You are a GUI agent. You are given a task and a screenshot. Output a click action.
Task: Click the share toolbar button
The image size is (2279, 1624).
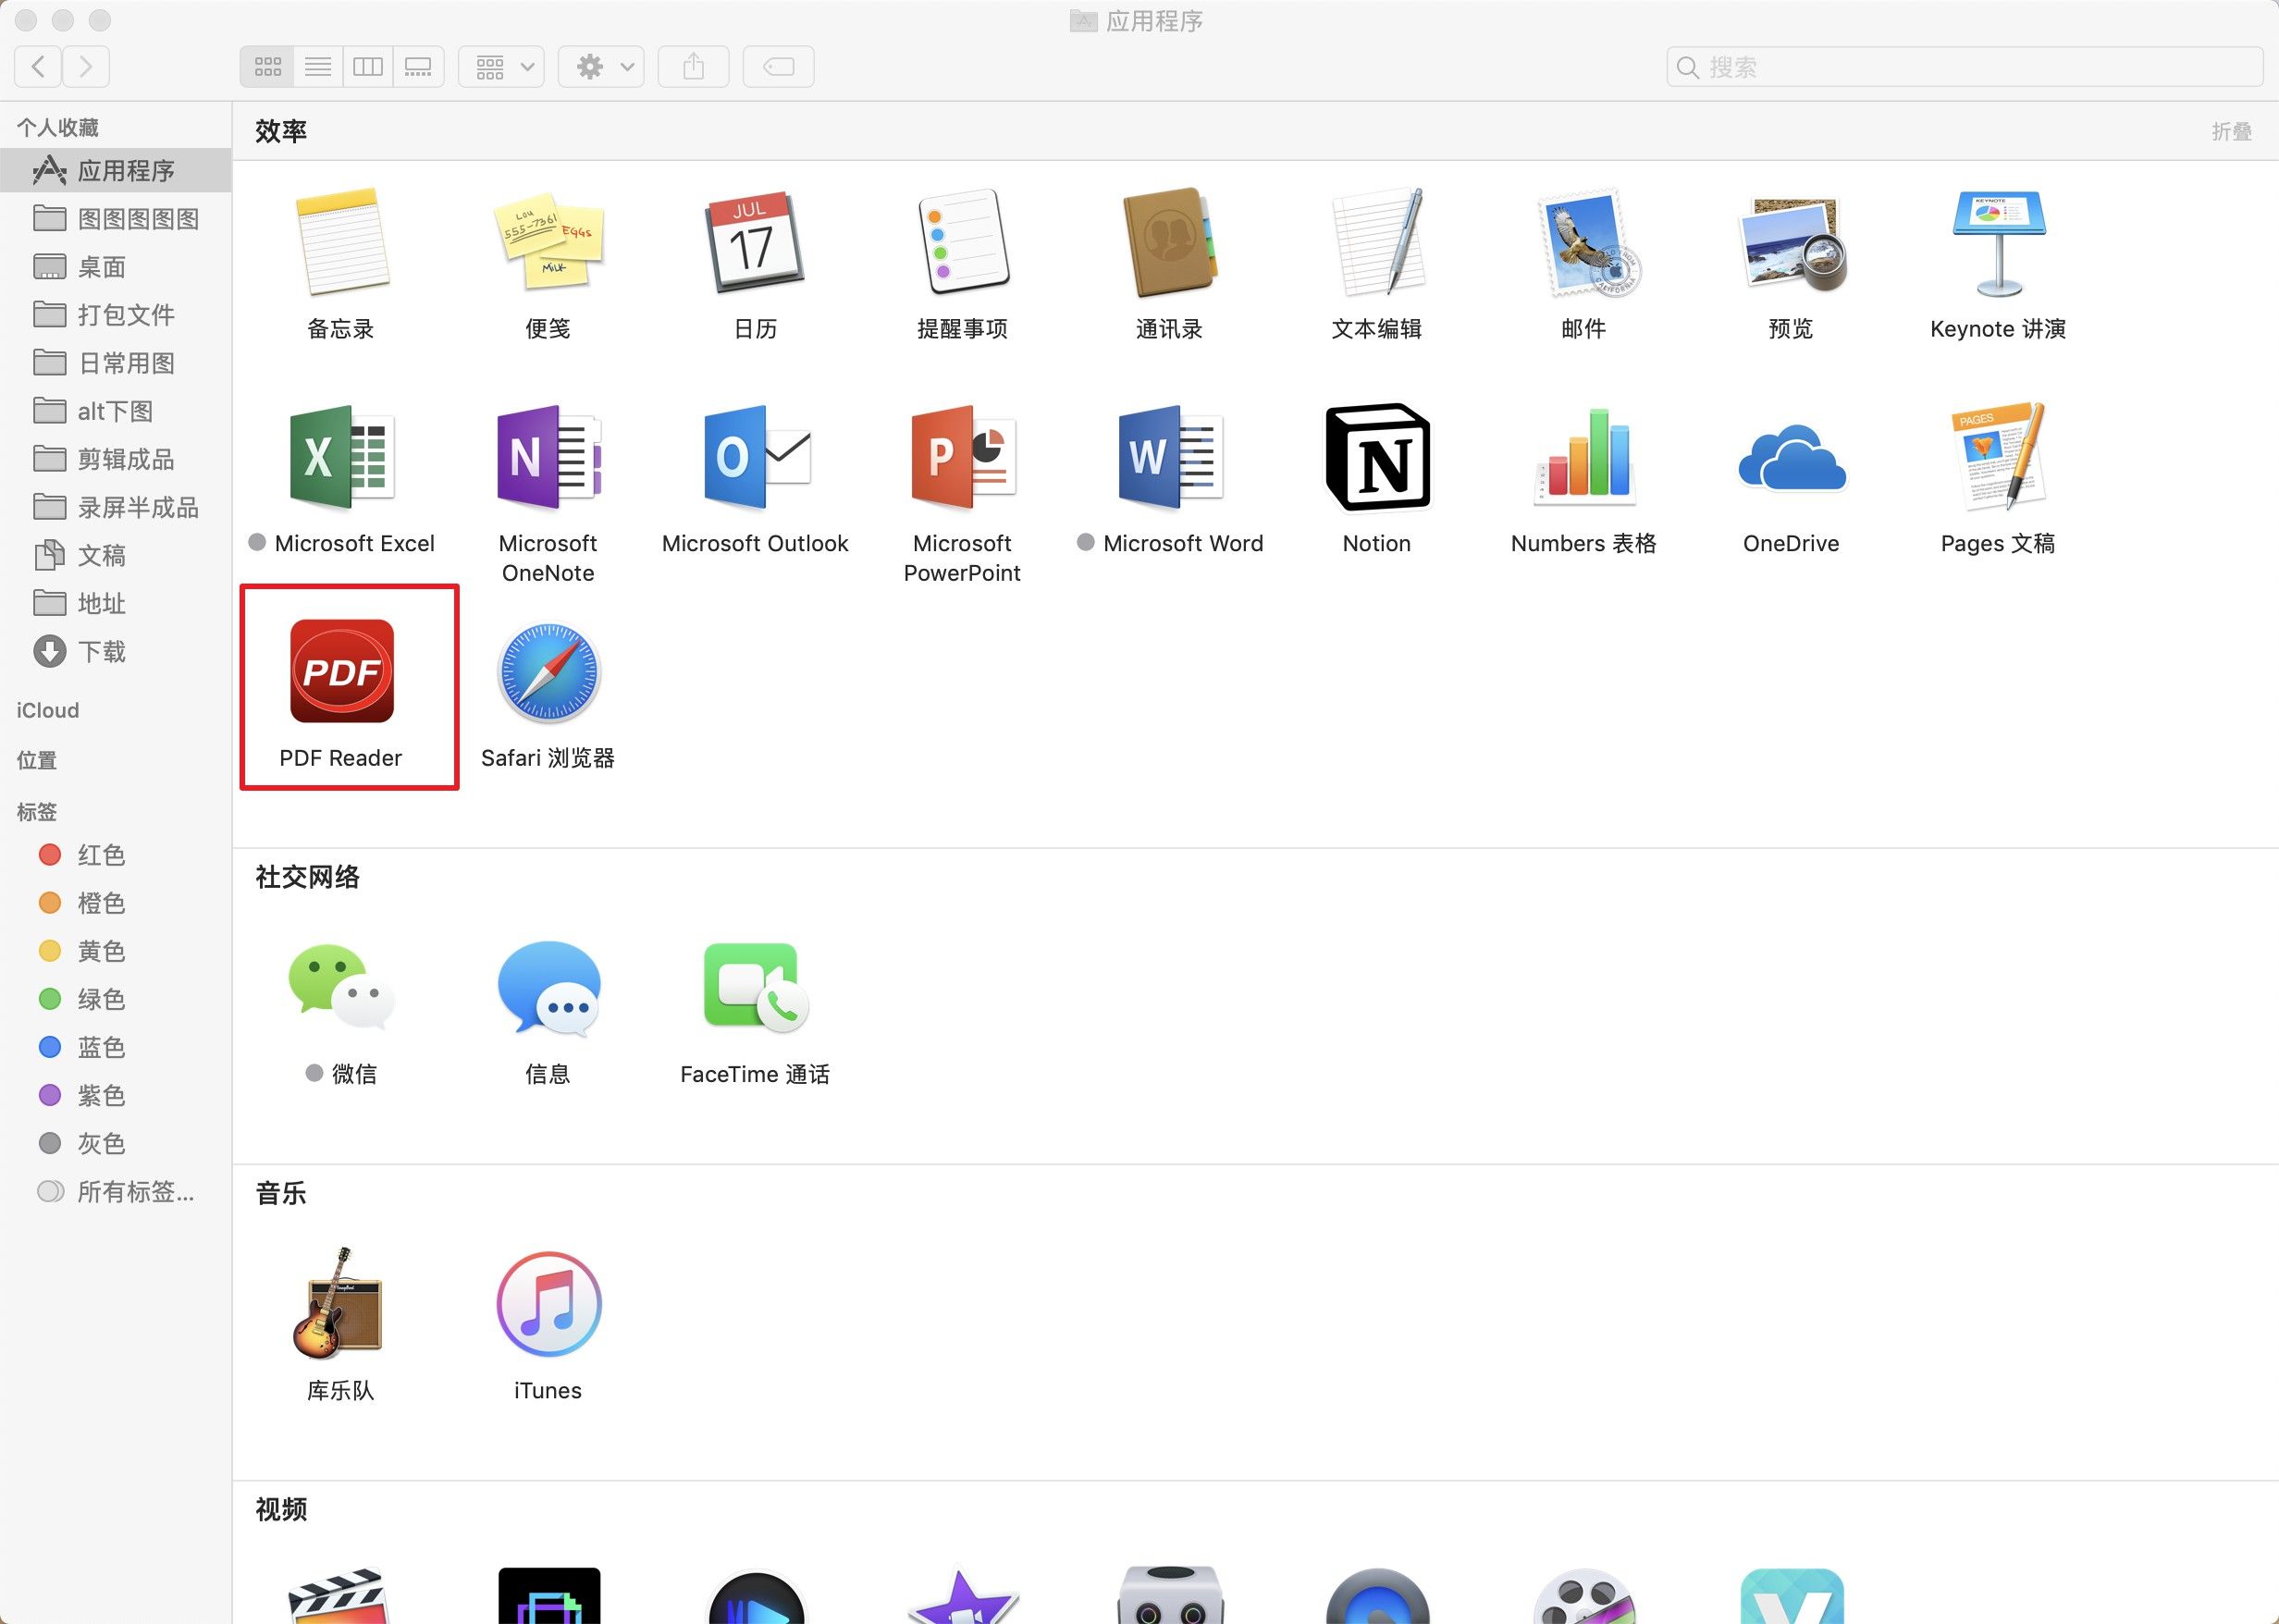[693, 67]
